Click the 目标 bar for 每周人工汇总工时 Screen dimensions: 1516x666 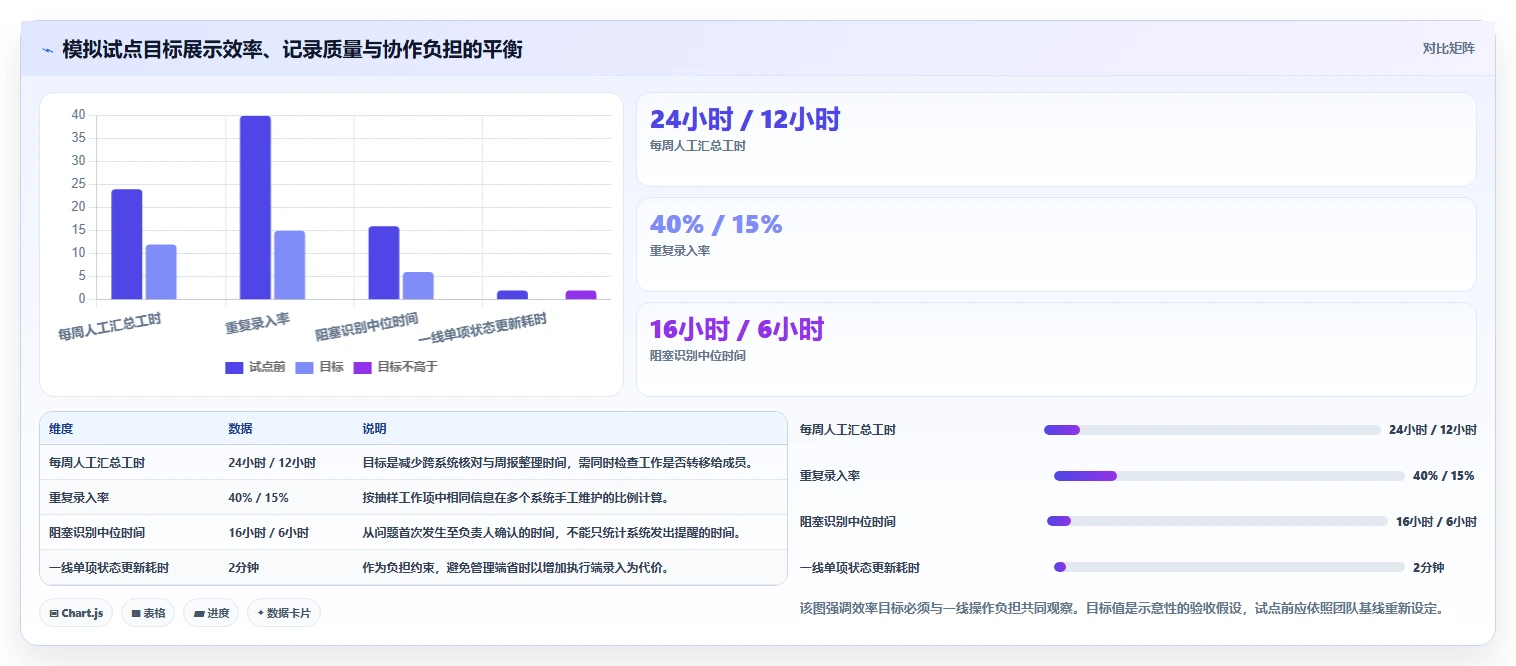coord(161,272)
